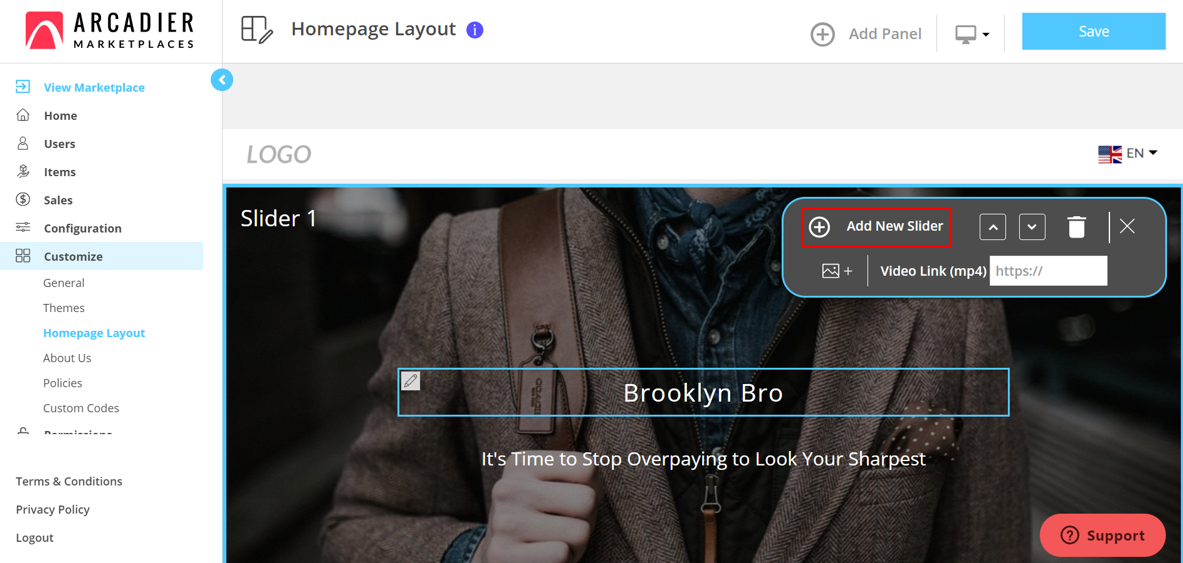Screen dimensions: 1183x563
Task: Open About Us under Customize
Action: click(67, 358)
